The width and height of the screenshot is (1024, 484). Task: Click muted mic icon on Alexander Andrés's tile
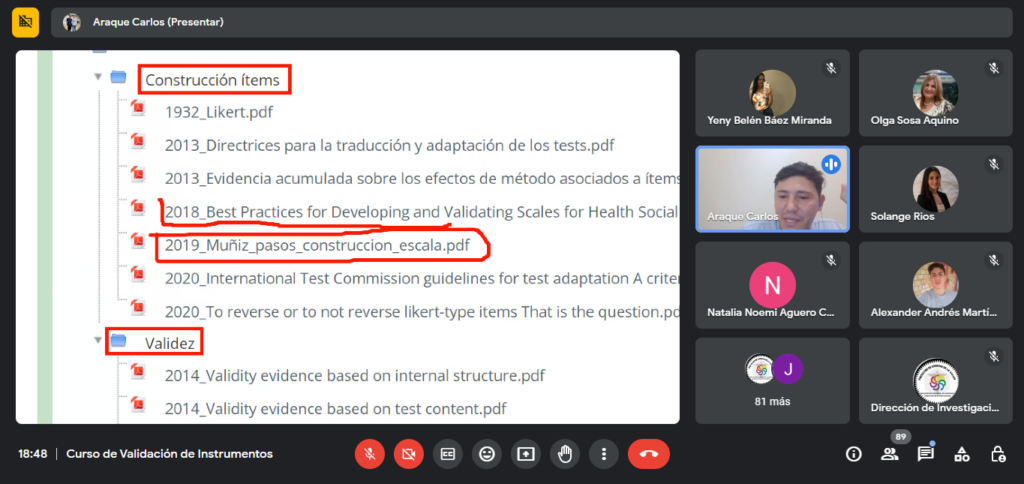click(x=994, y=260)
